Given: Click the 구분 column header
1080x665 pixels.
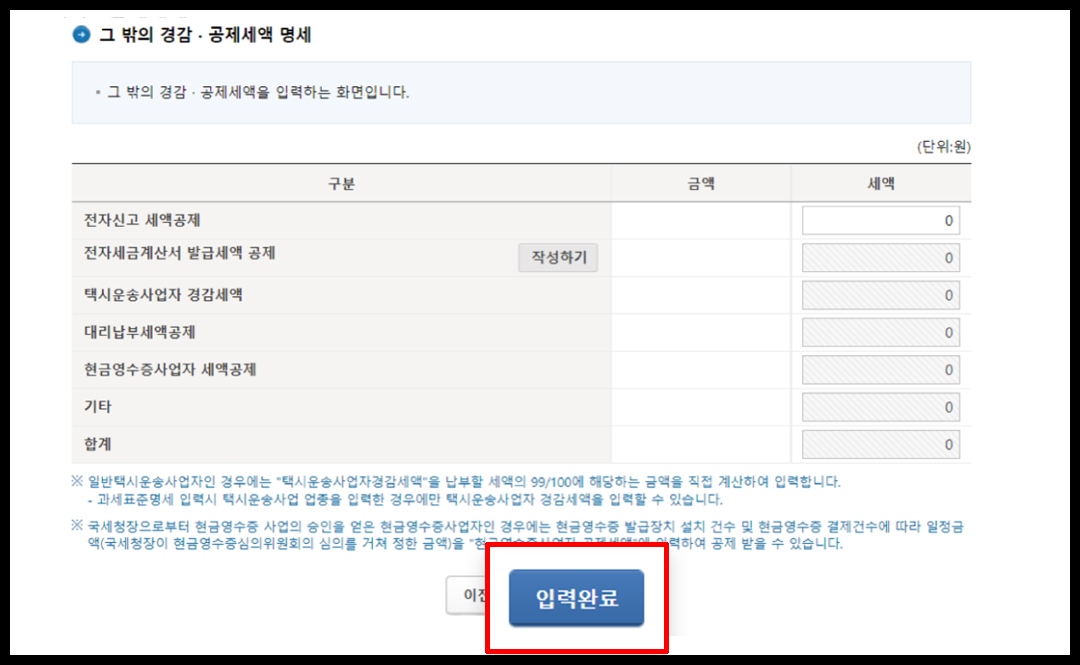Looking at the screenshot, I should [x=340, y=182].
